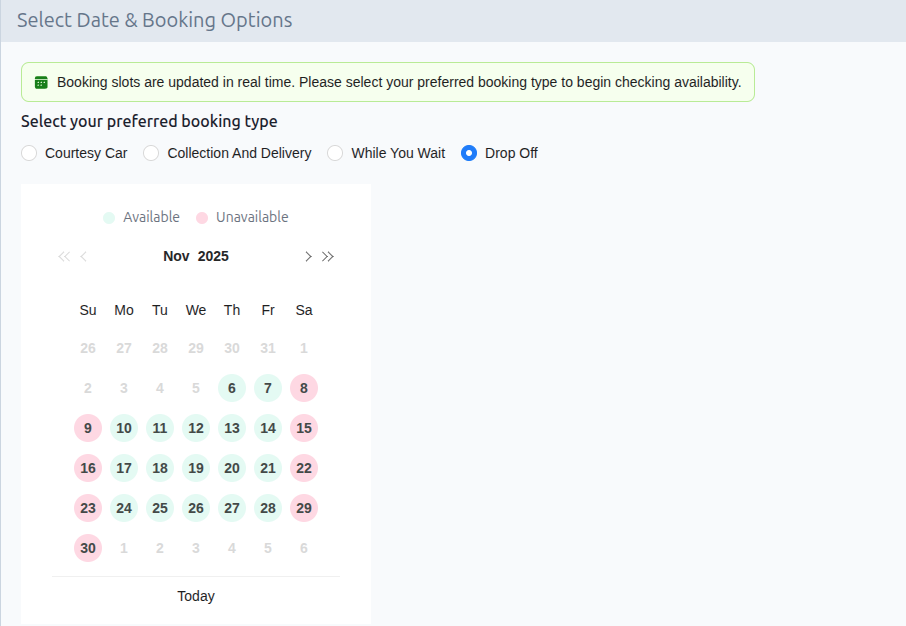Pick available date November 13
Viewport: 906px width, 626px height.
(x=232, y=428)
